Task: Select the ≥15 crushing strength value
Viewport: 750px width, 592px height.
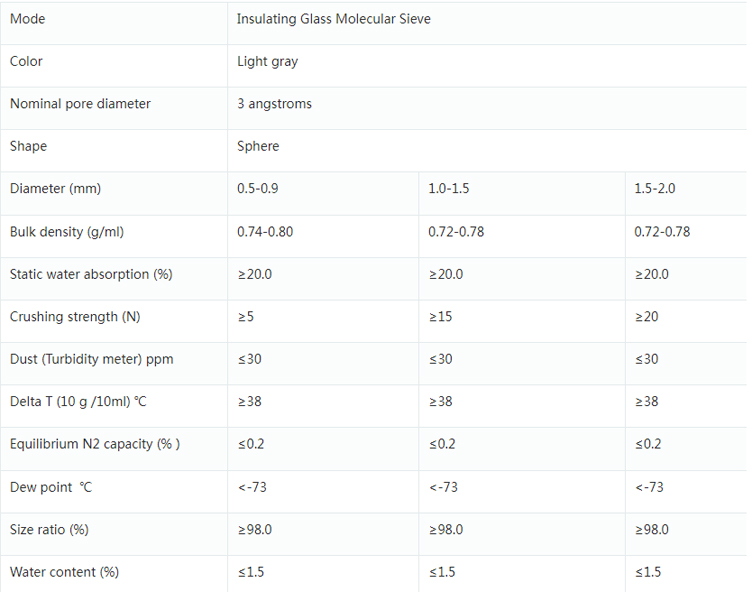Action: (440, 317)
